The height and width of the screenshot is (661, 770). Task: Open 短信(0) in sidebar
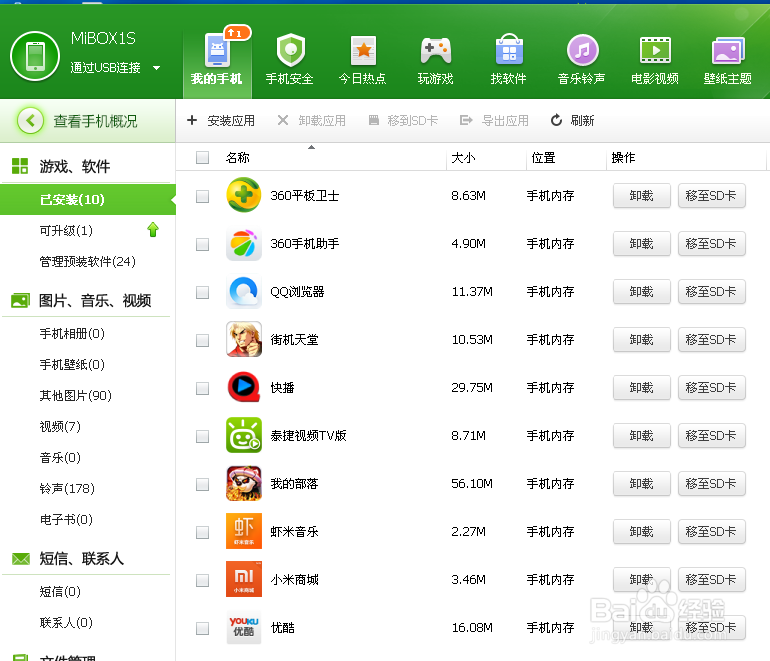tap(60, 591)
